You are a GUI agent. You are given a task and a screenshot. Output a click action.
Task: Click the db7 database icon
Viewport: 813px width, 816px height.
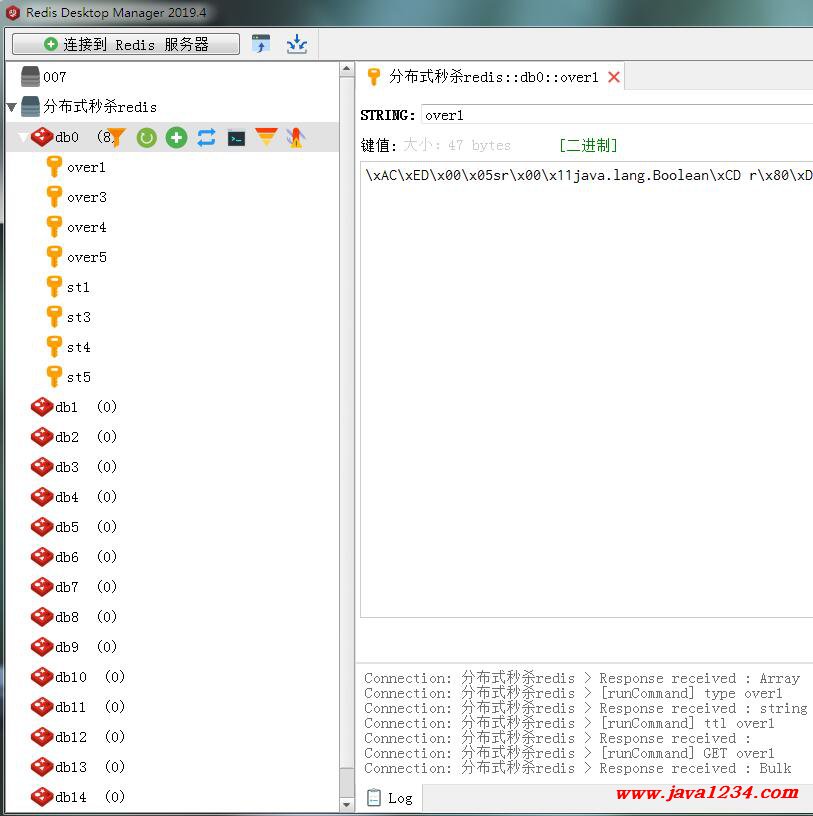(42, 587)
